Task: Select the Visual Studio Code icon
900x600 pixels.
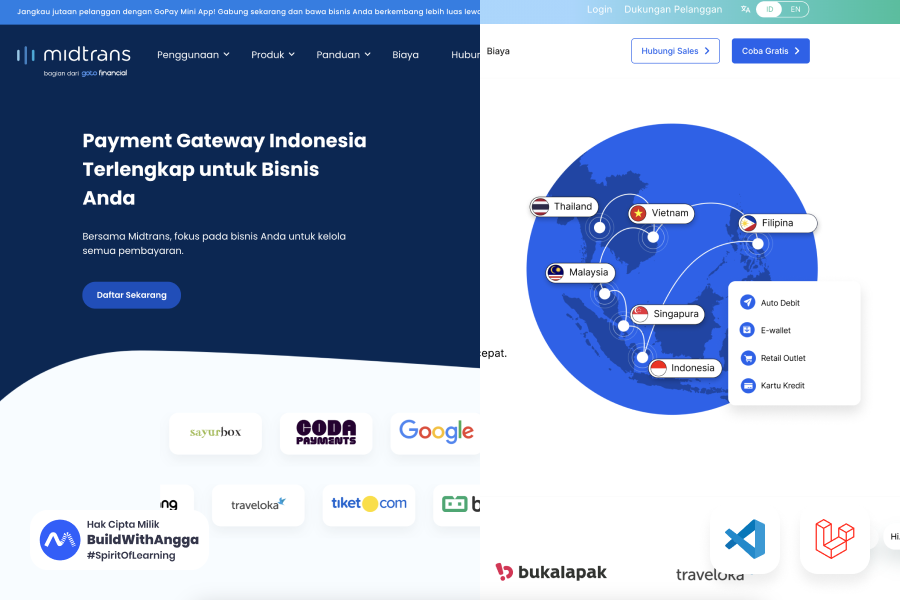Action: 746,540
